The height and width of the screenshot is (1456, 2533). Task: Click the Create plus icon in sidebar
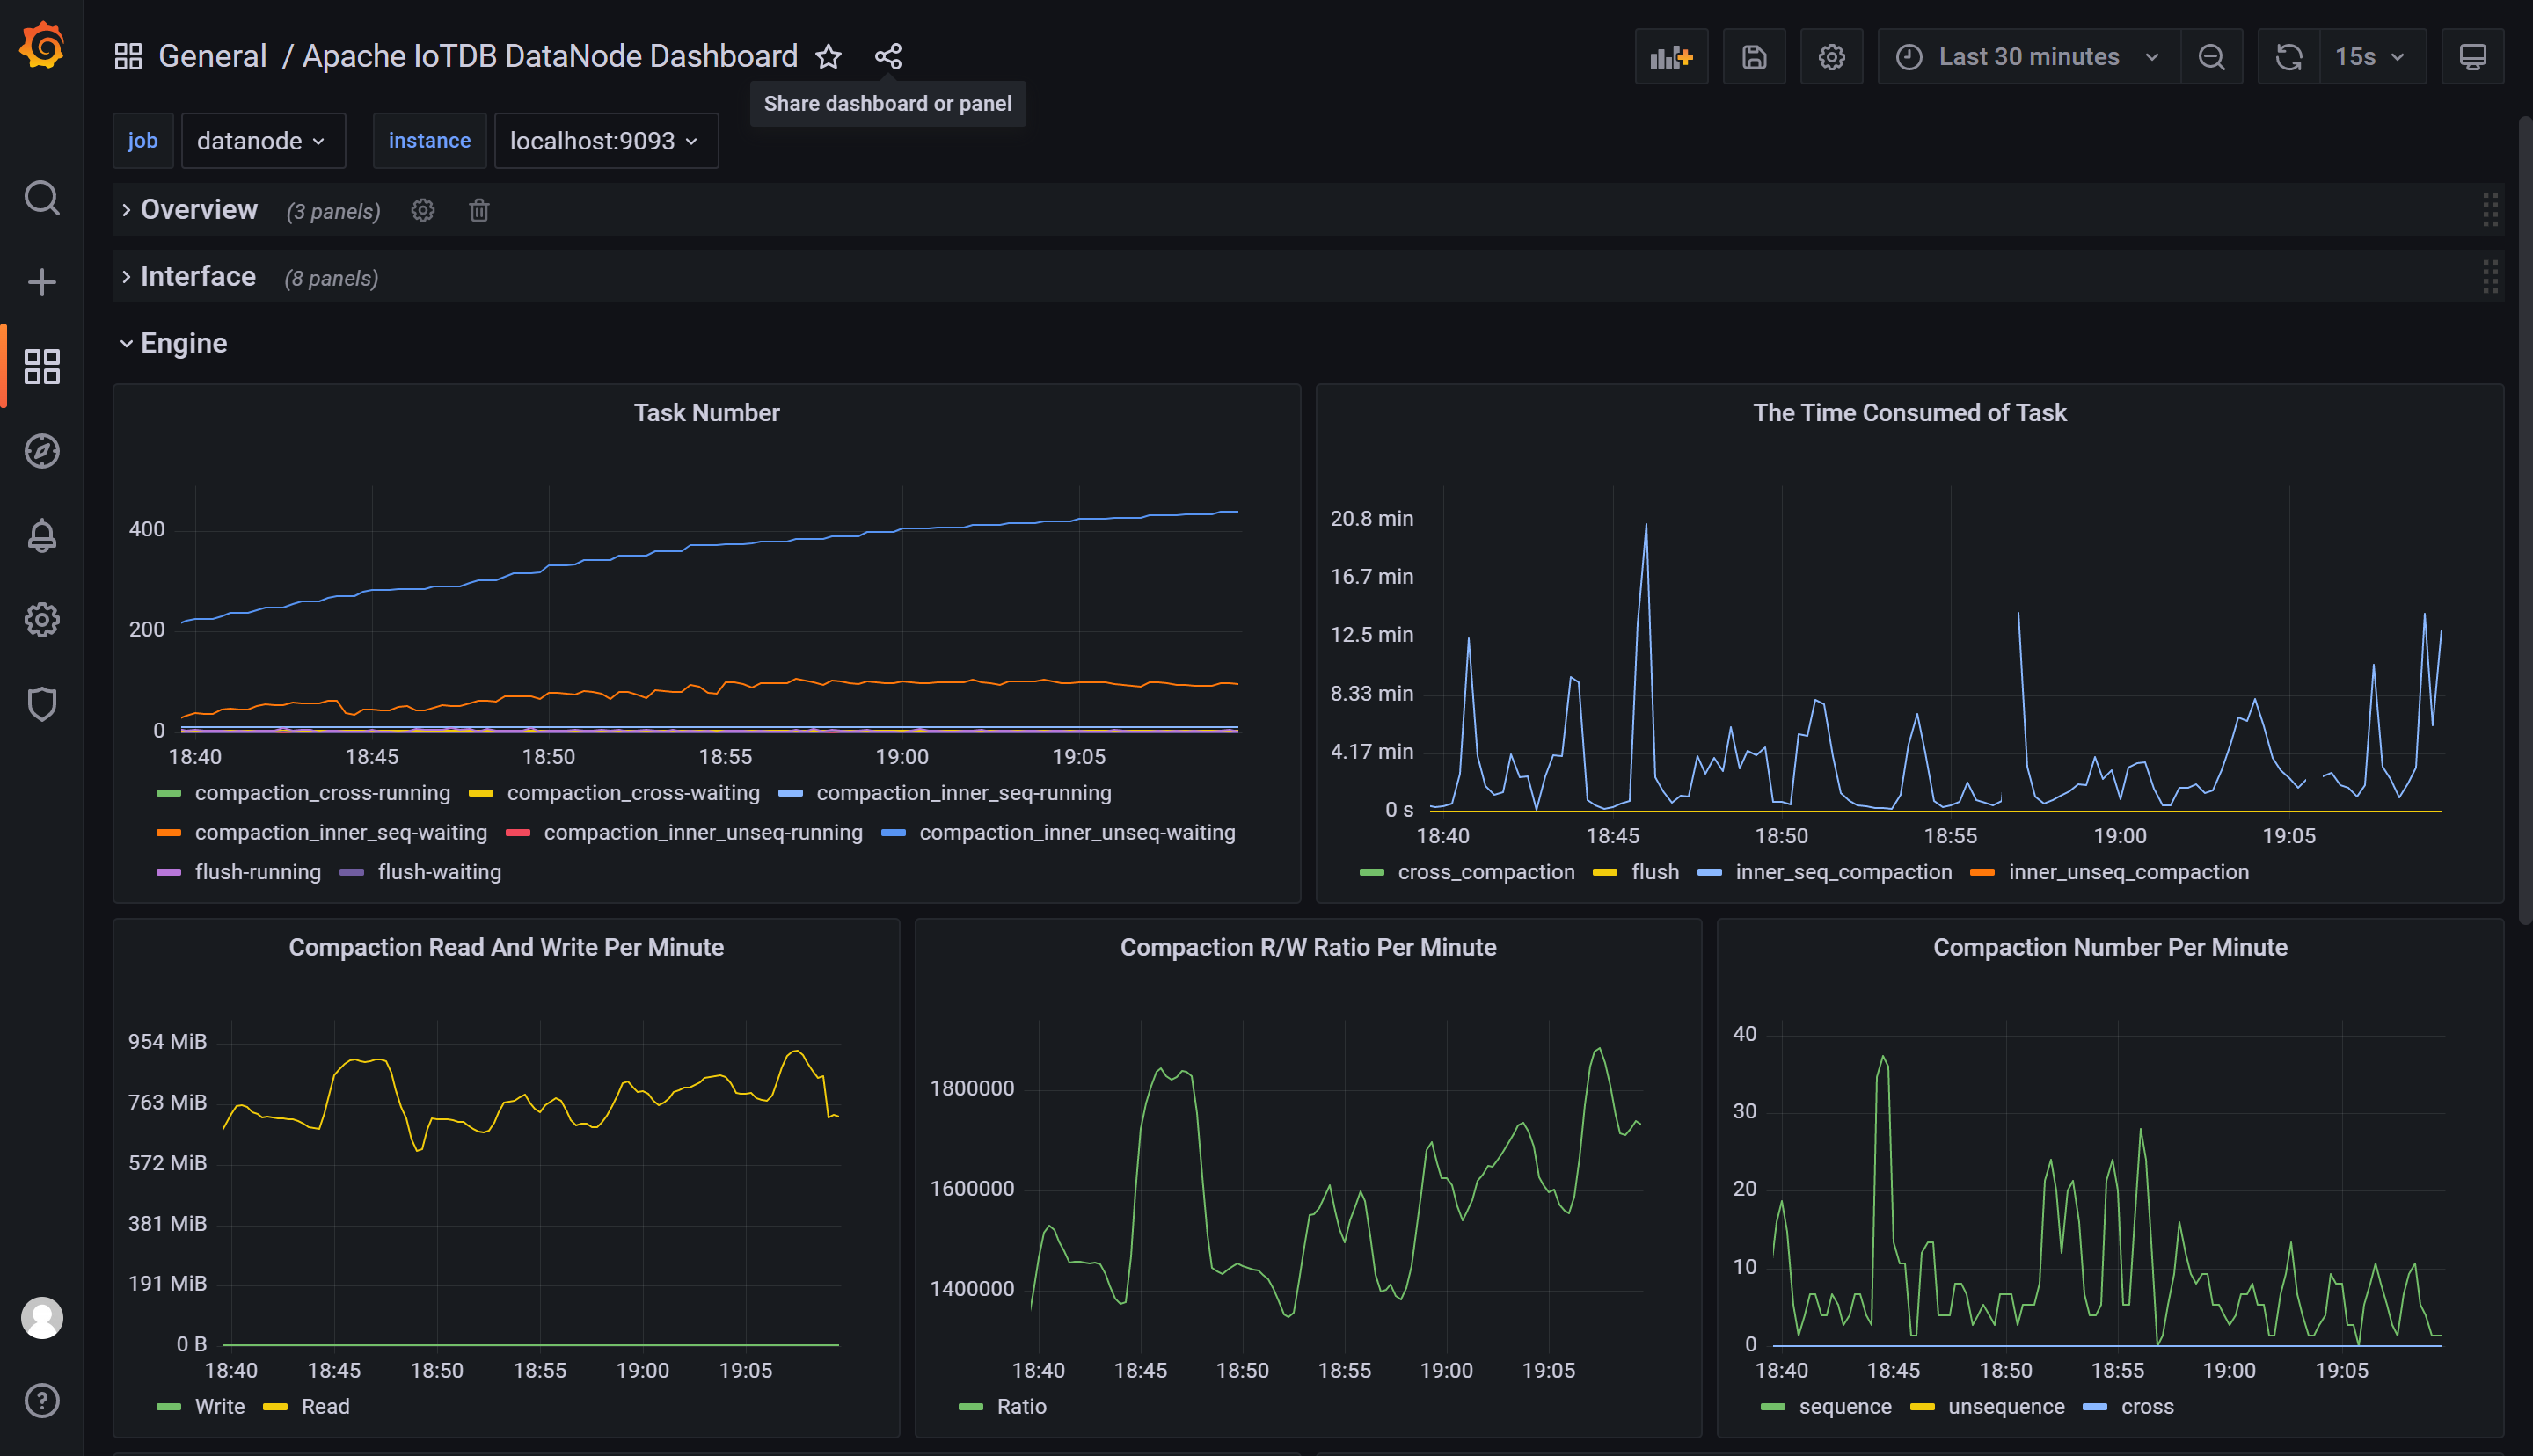(42, 282)
